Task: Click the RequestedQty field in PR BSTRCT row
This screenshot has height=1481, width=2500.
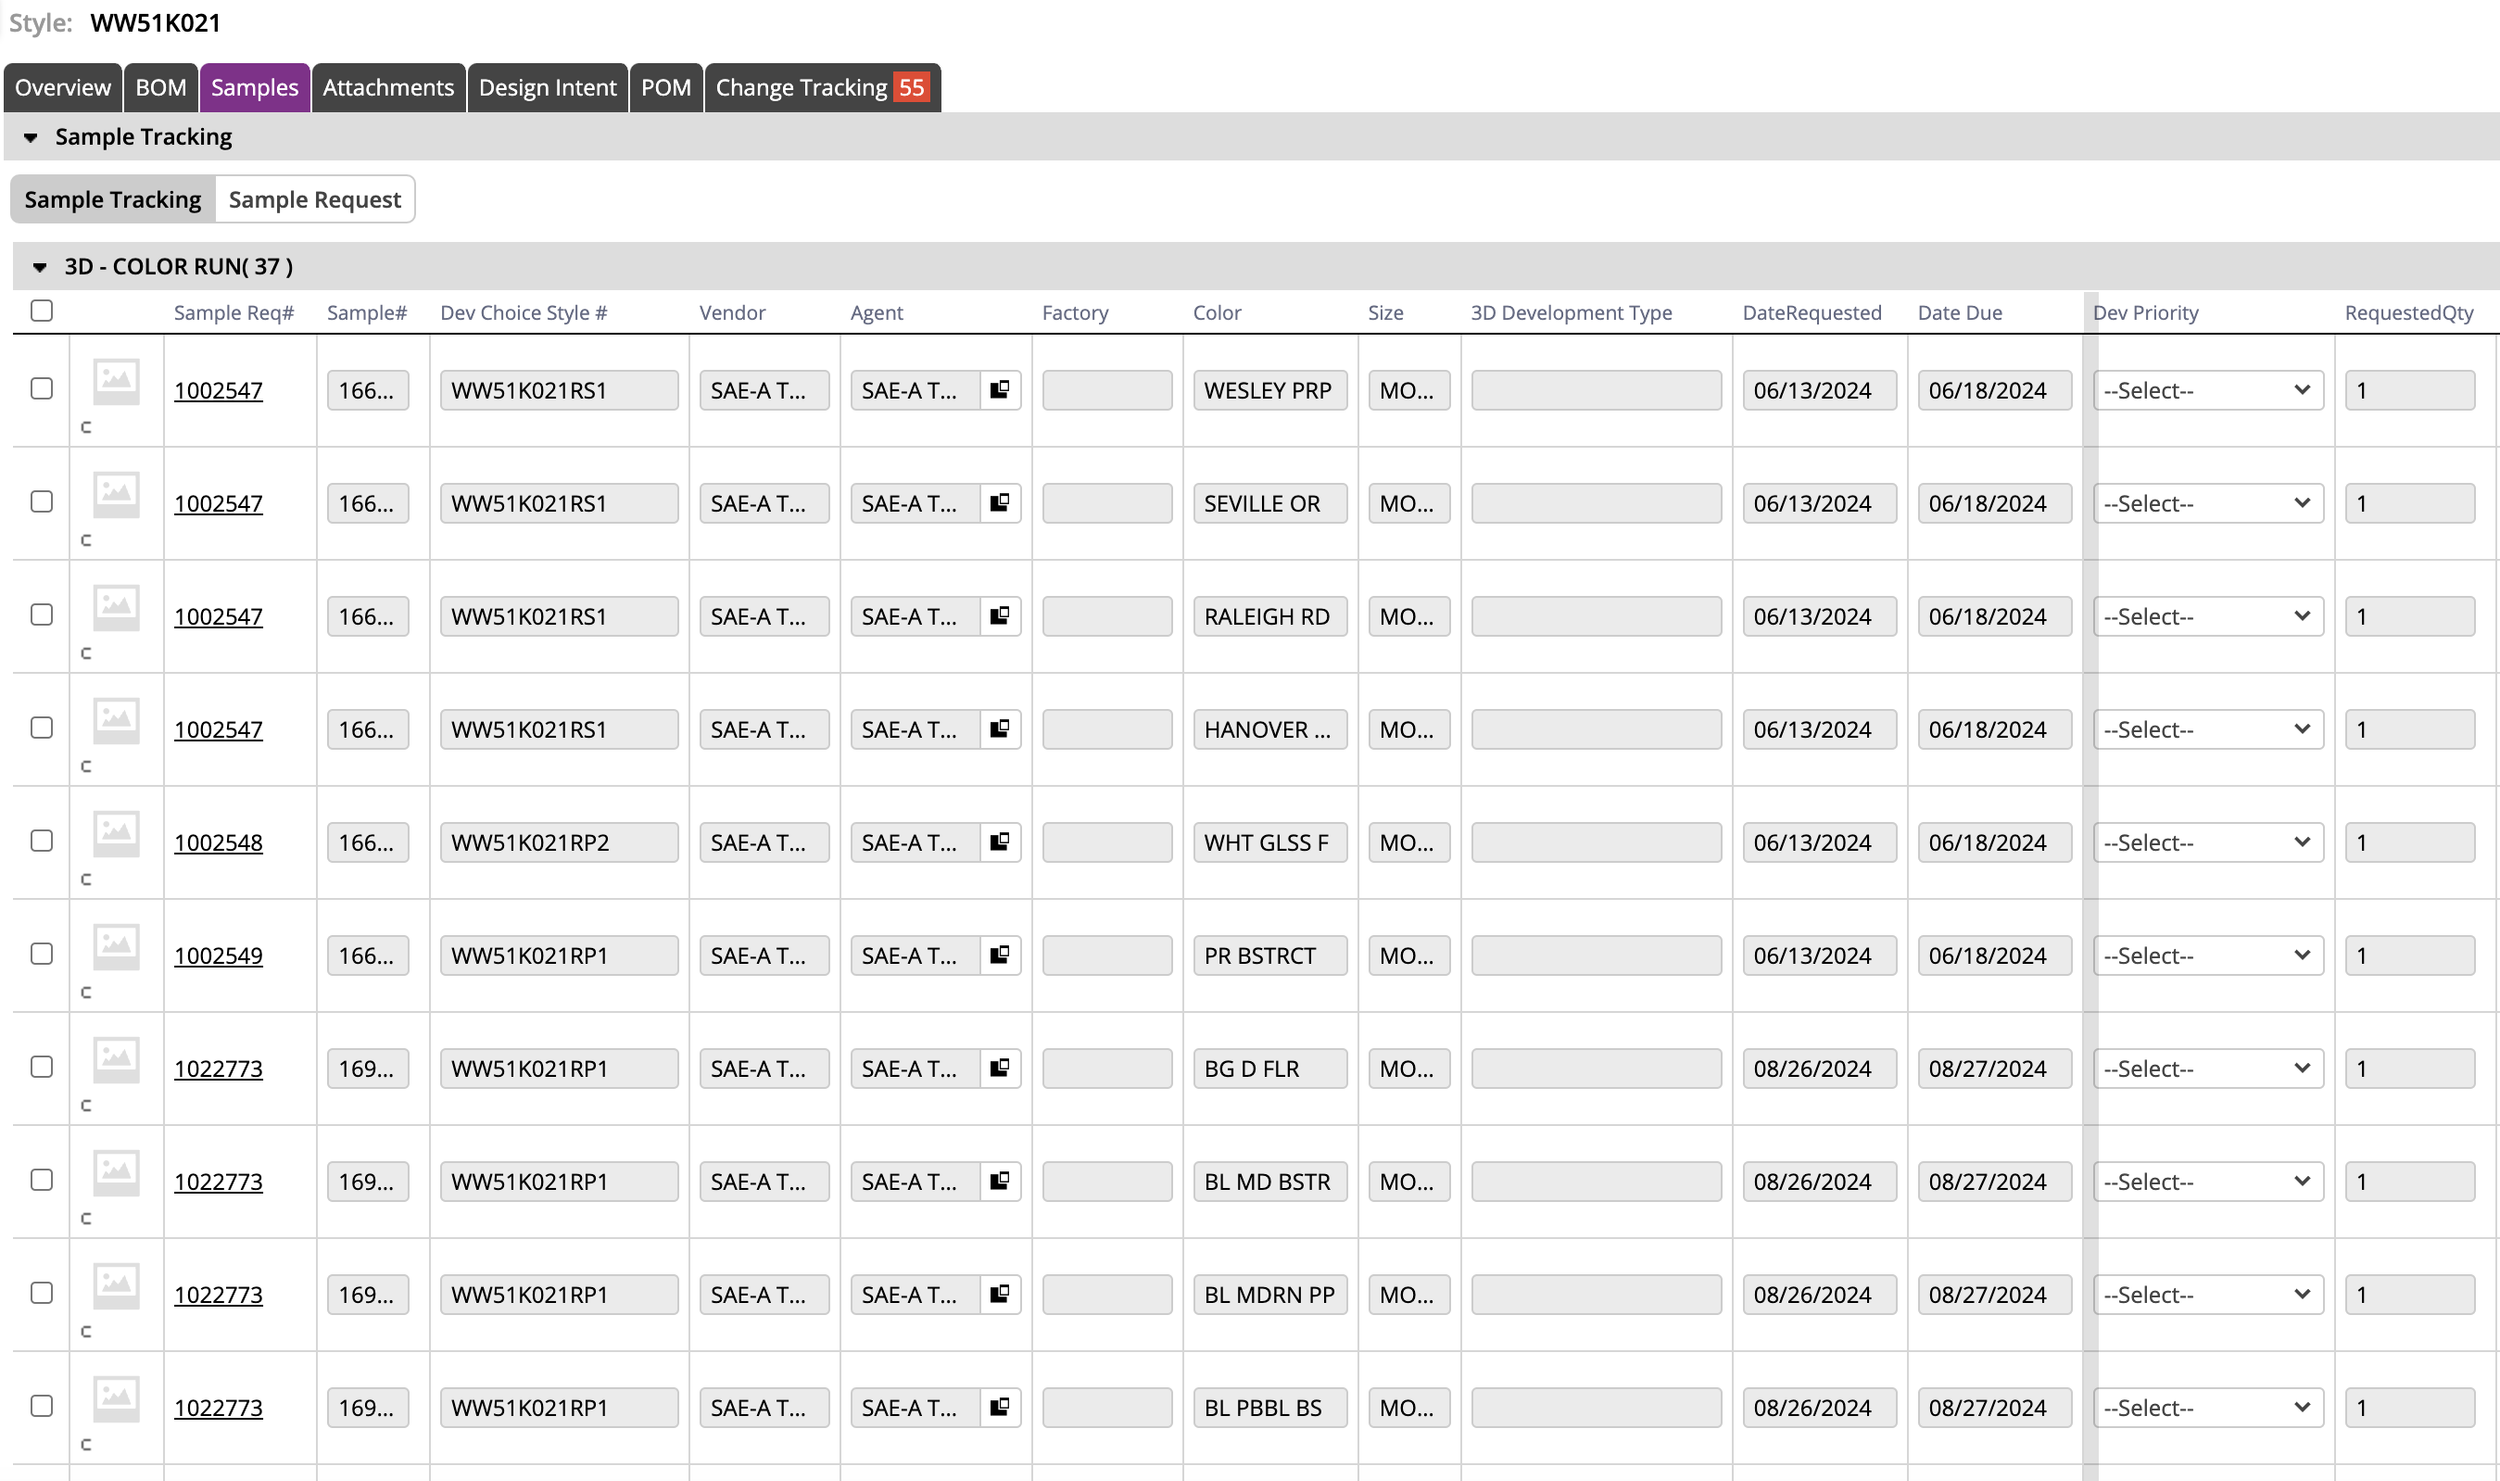Action: (x=2408, y=956)
